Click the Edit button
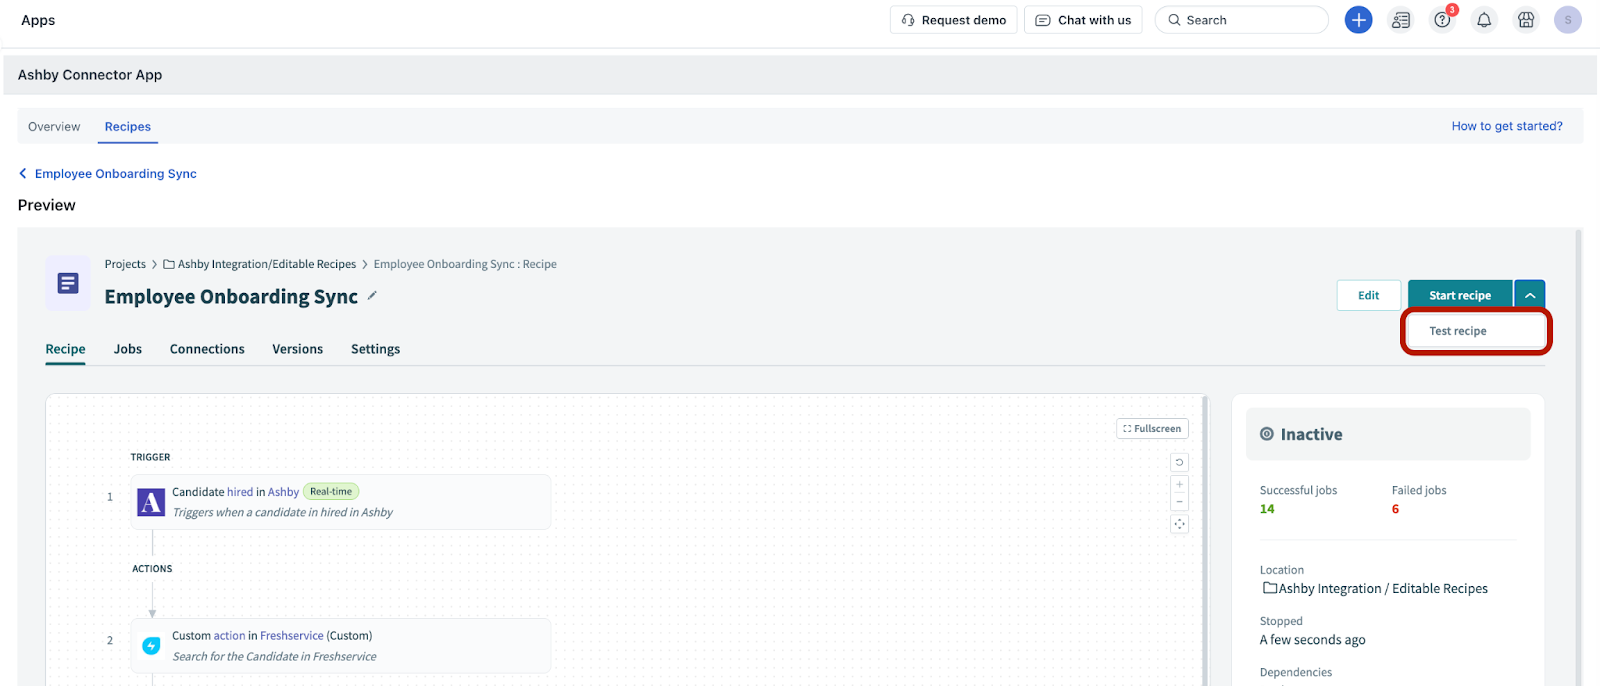This screenshot has width=1600, height=686. (1368, 295)
